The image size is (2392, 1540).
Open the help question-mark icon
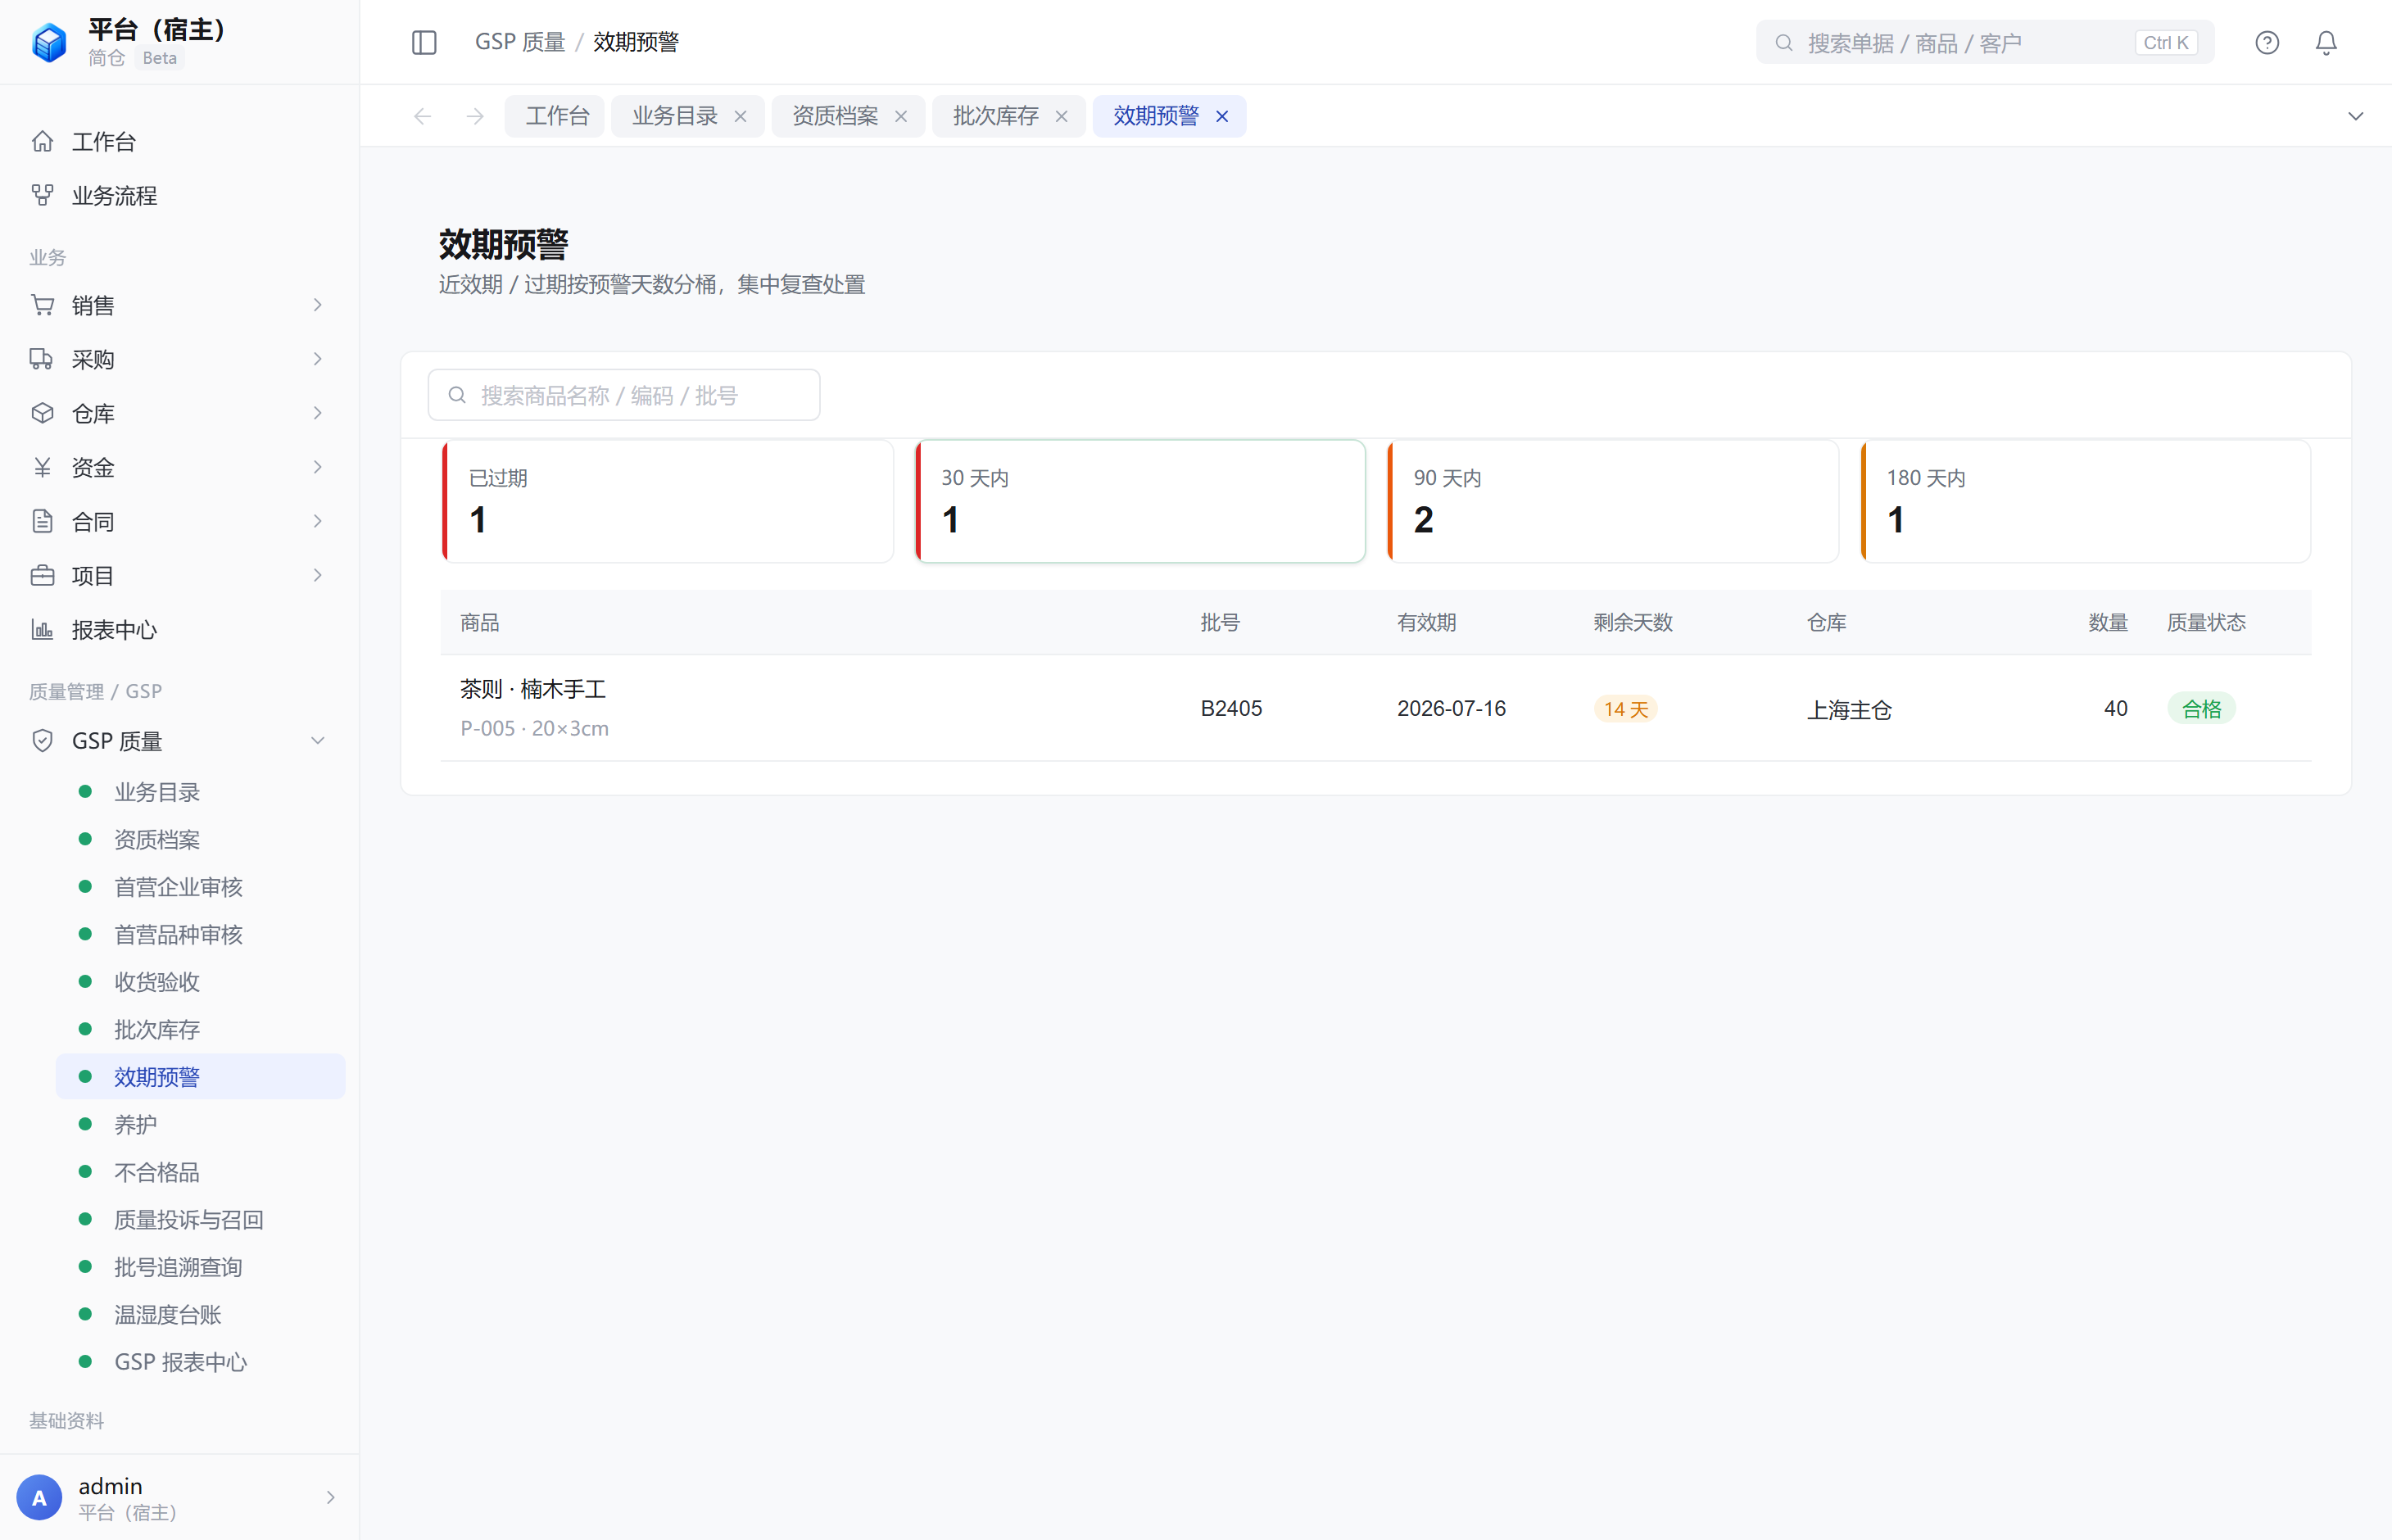[2267, 42]
